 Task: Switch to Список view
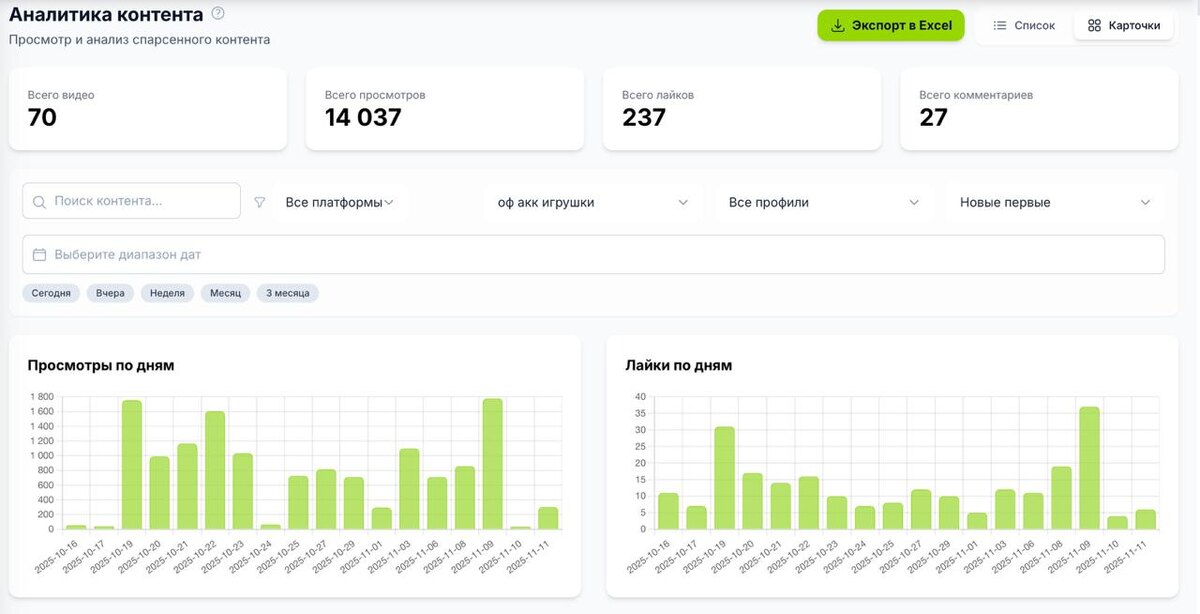[1023, 25]
